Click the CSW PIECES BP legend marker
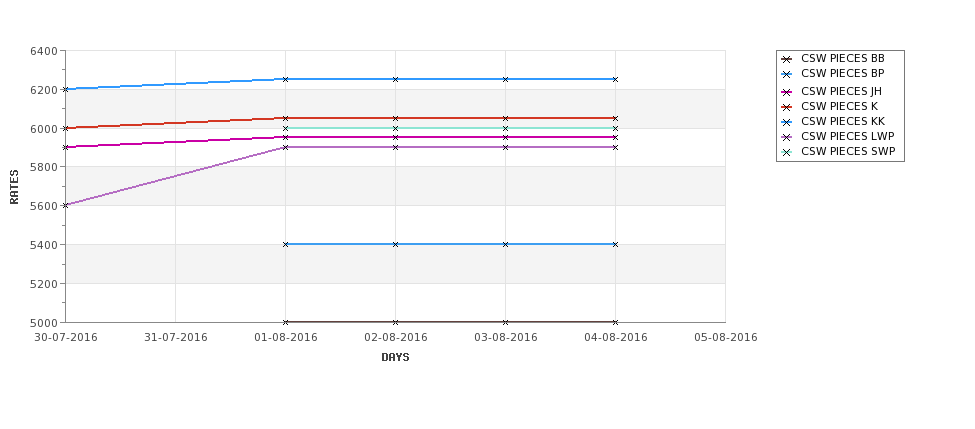This screenshot has height=429, width=975. pos(787,74)
